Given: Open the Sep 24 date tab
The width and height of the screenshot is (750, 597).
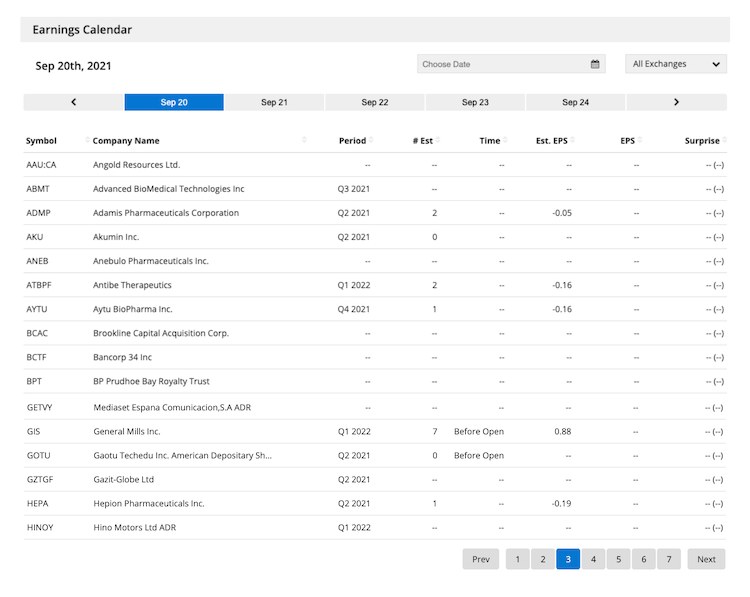Looking at the screenshot, I should 575,102.
